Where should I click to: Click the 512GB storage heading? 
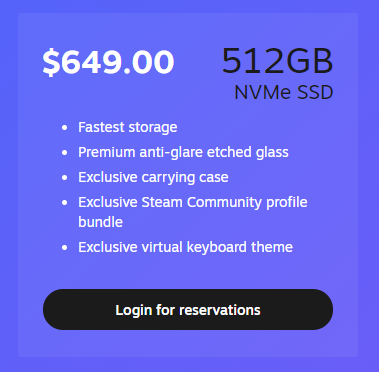pyautogui.click(x=277, y=61)
